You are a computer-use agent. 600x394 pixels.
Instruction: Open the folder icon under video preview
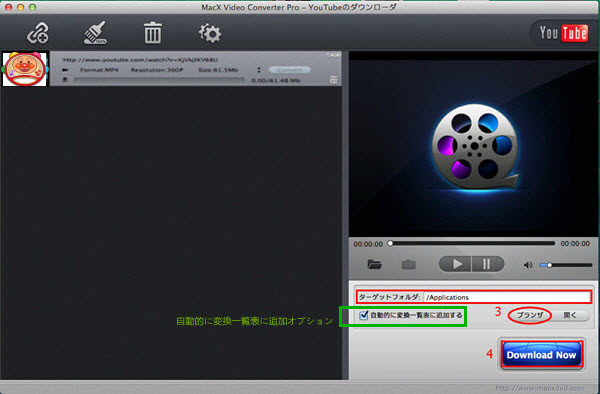point(374,264)
